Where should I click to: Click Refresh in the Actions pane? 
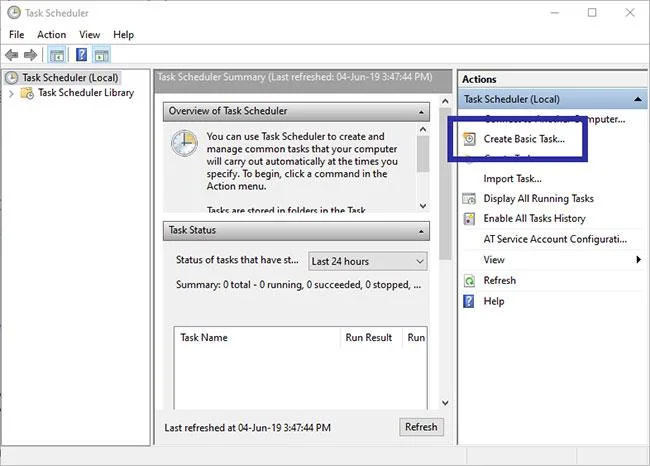coord(500,281)
